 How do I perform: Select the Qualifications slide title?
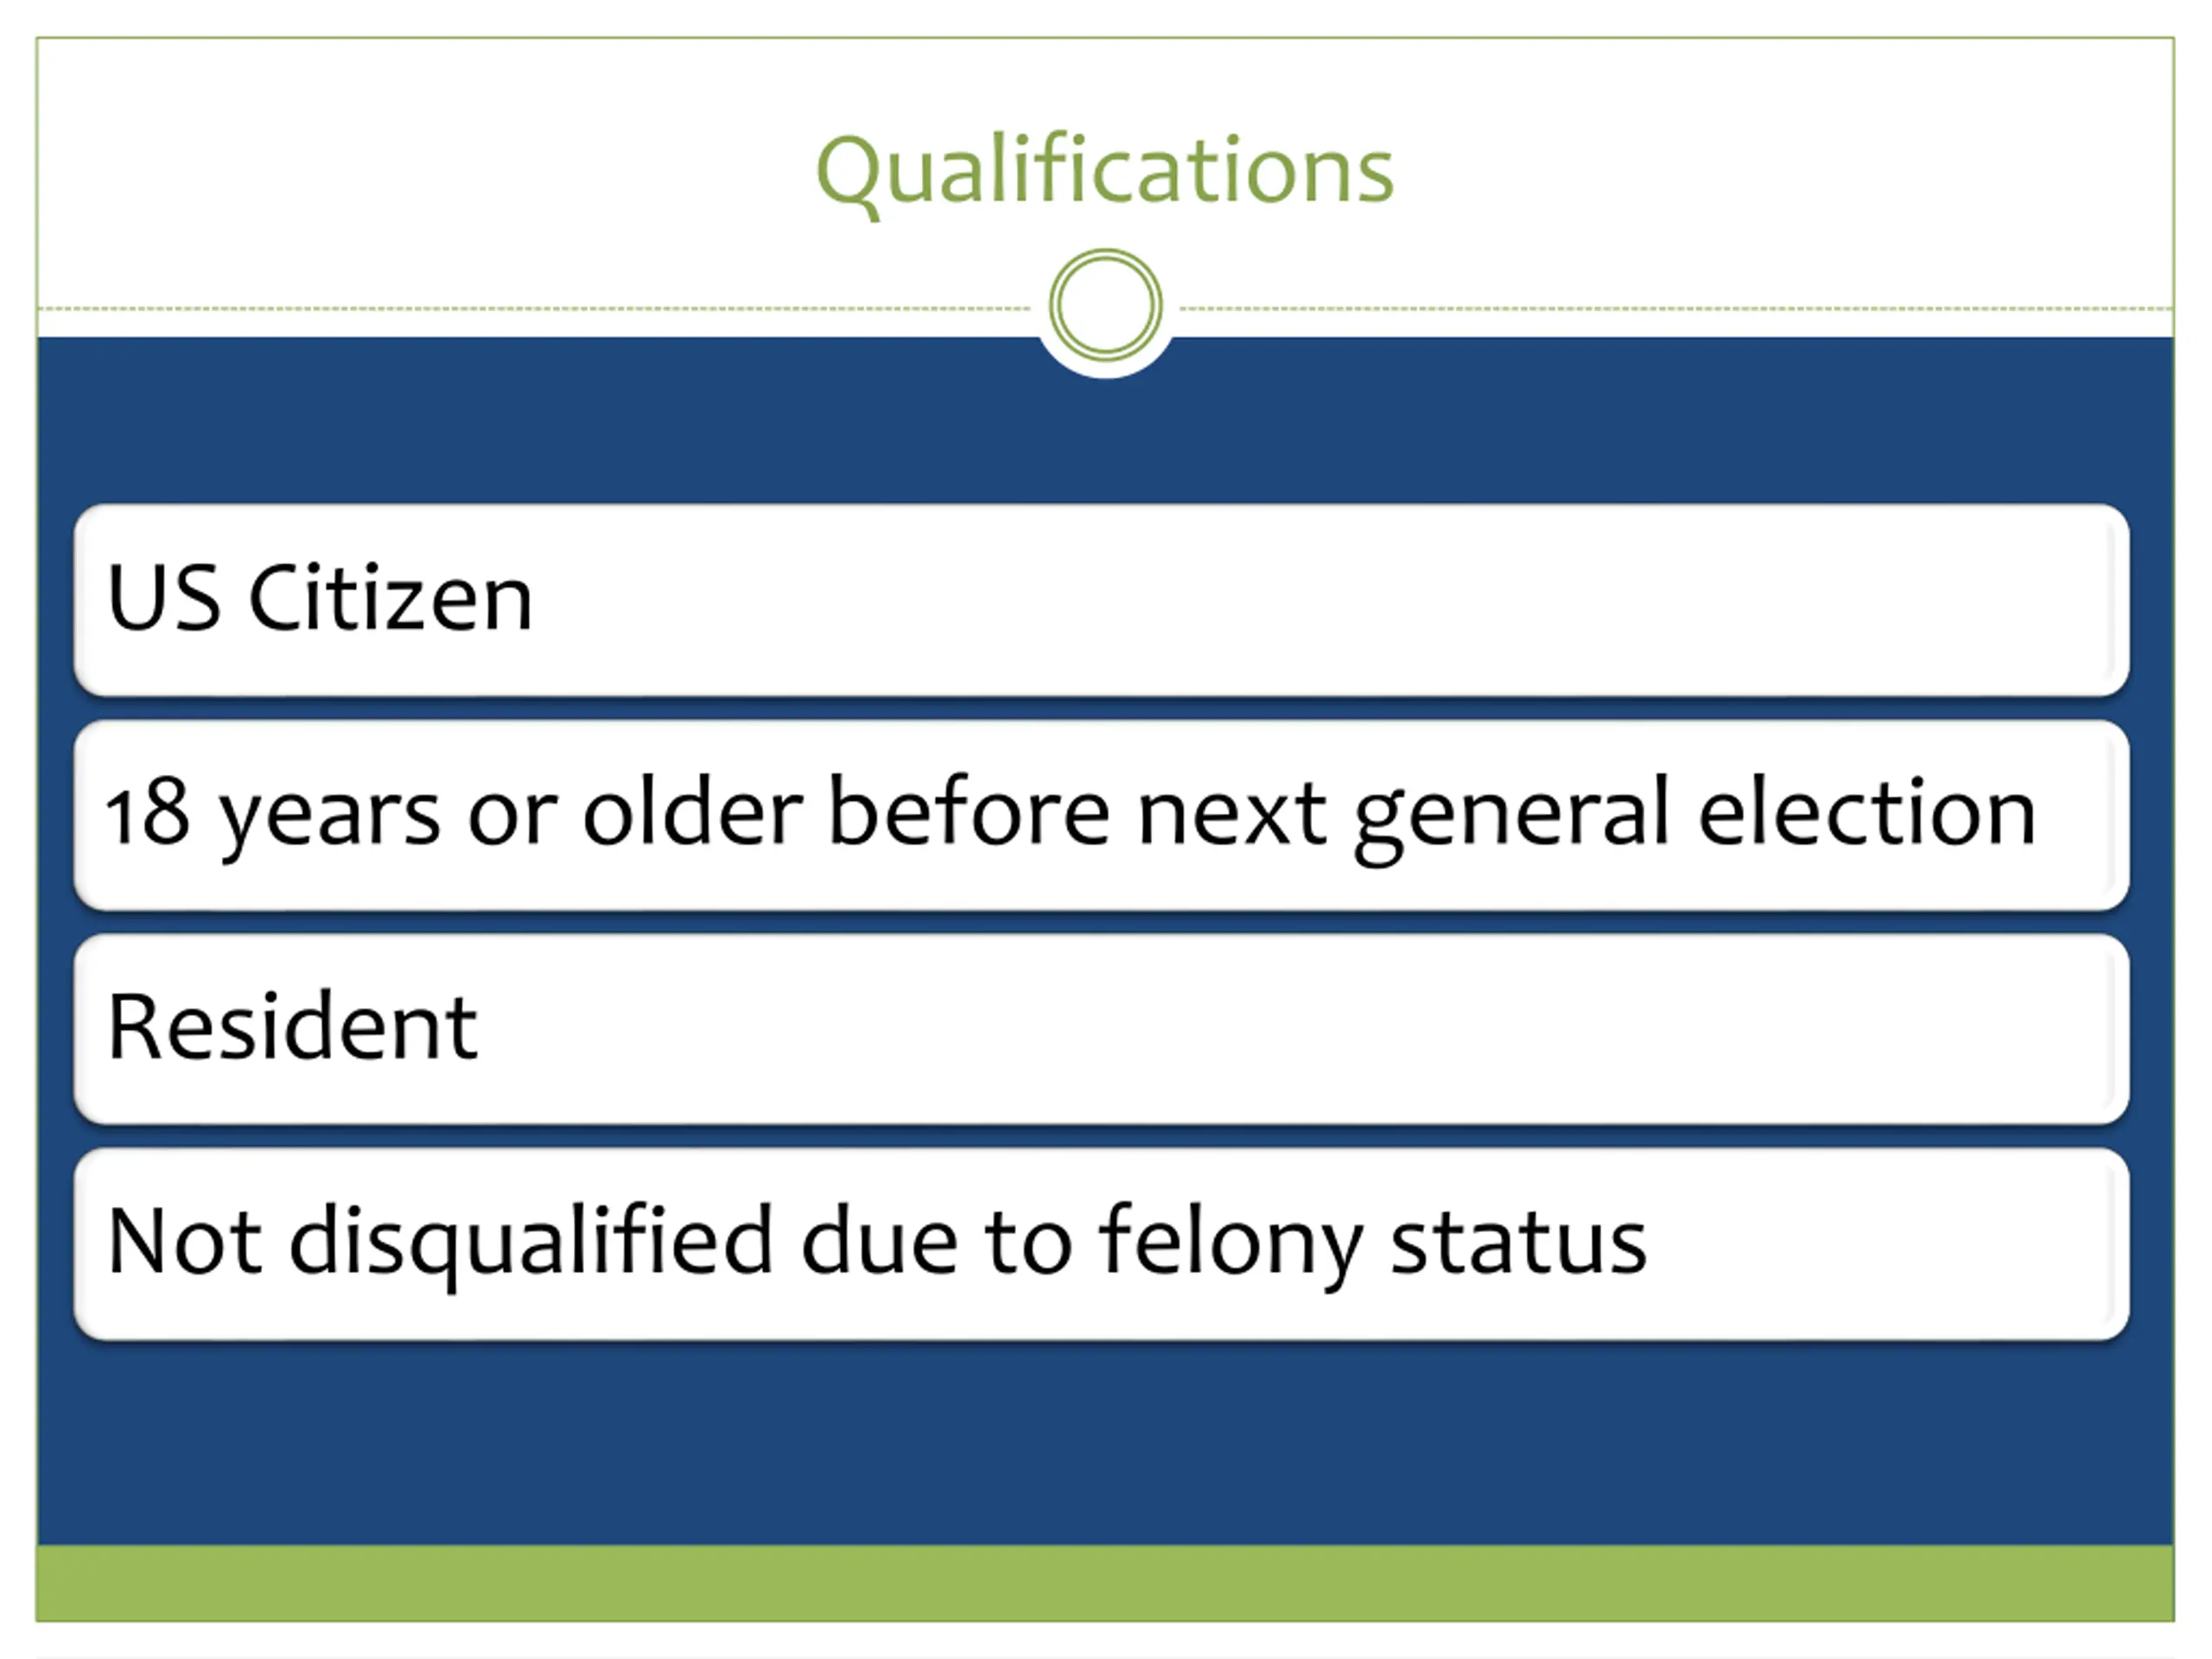click(x=1105, y=172)
